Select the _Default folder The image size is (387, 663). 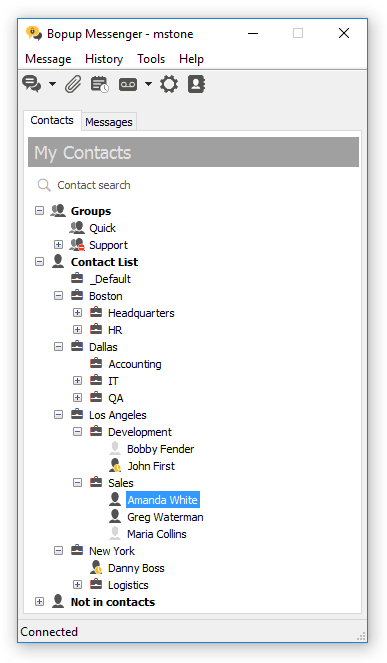click(110, 279)
